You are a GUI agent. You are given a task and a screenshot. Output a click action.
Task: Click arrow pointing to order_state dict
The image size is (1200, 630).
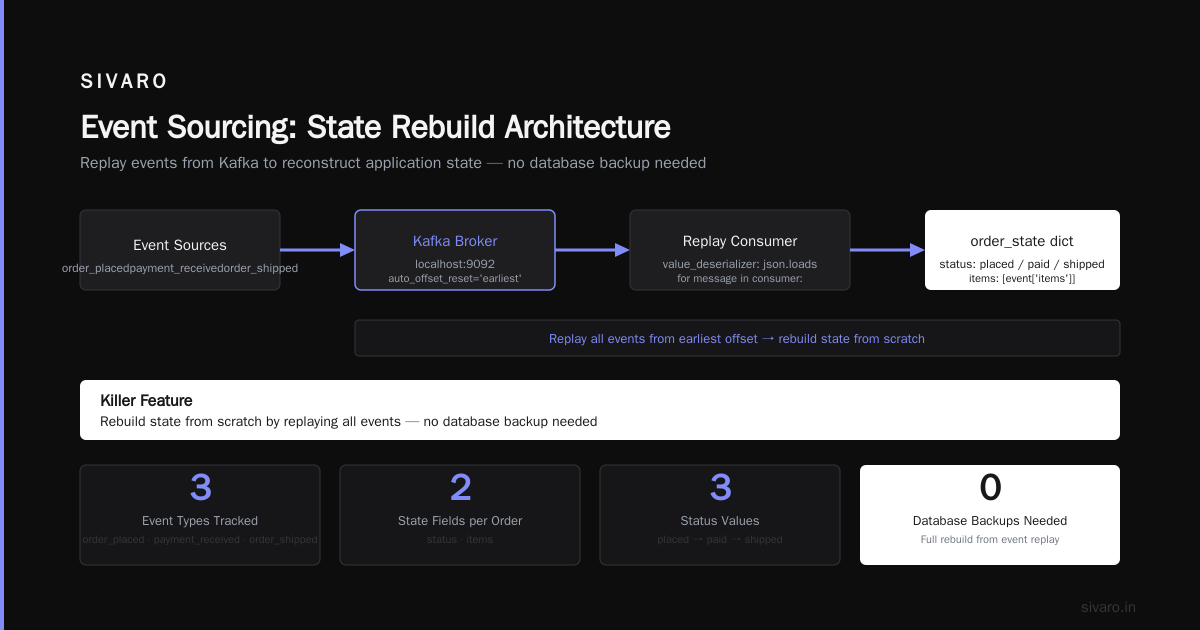point(887,250)
